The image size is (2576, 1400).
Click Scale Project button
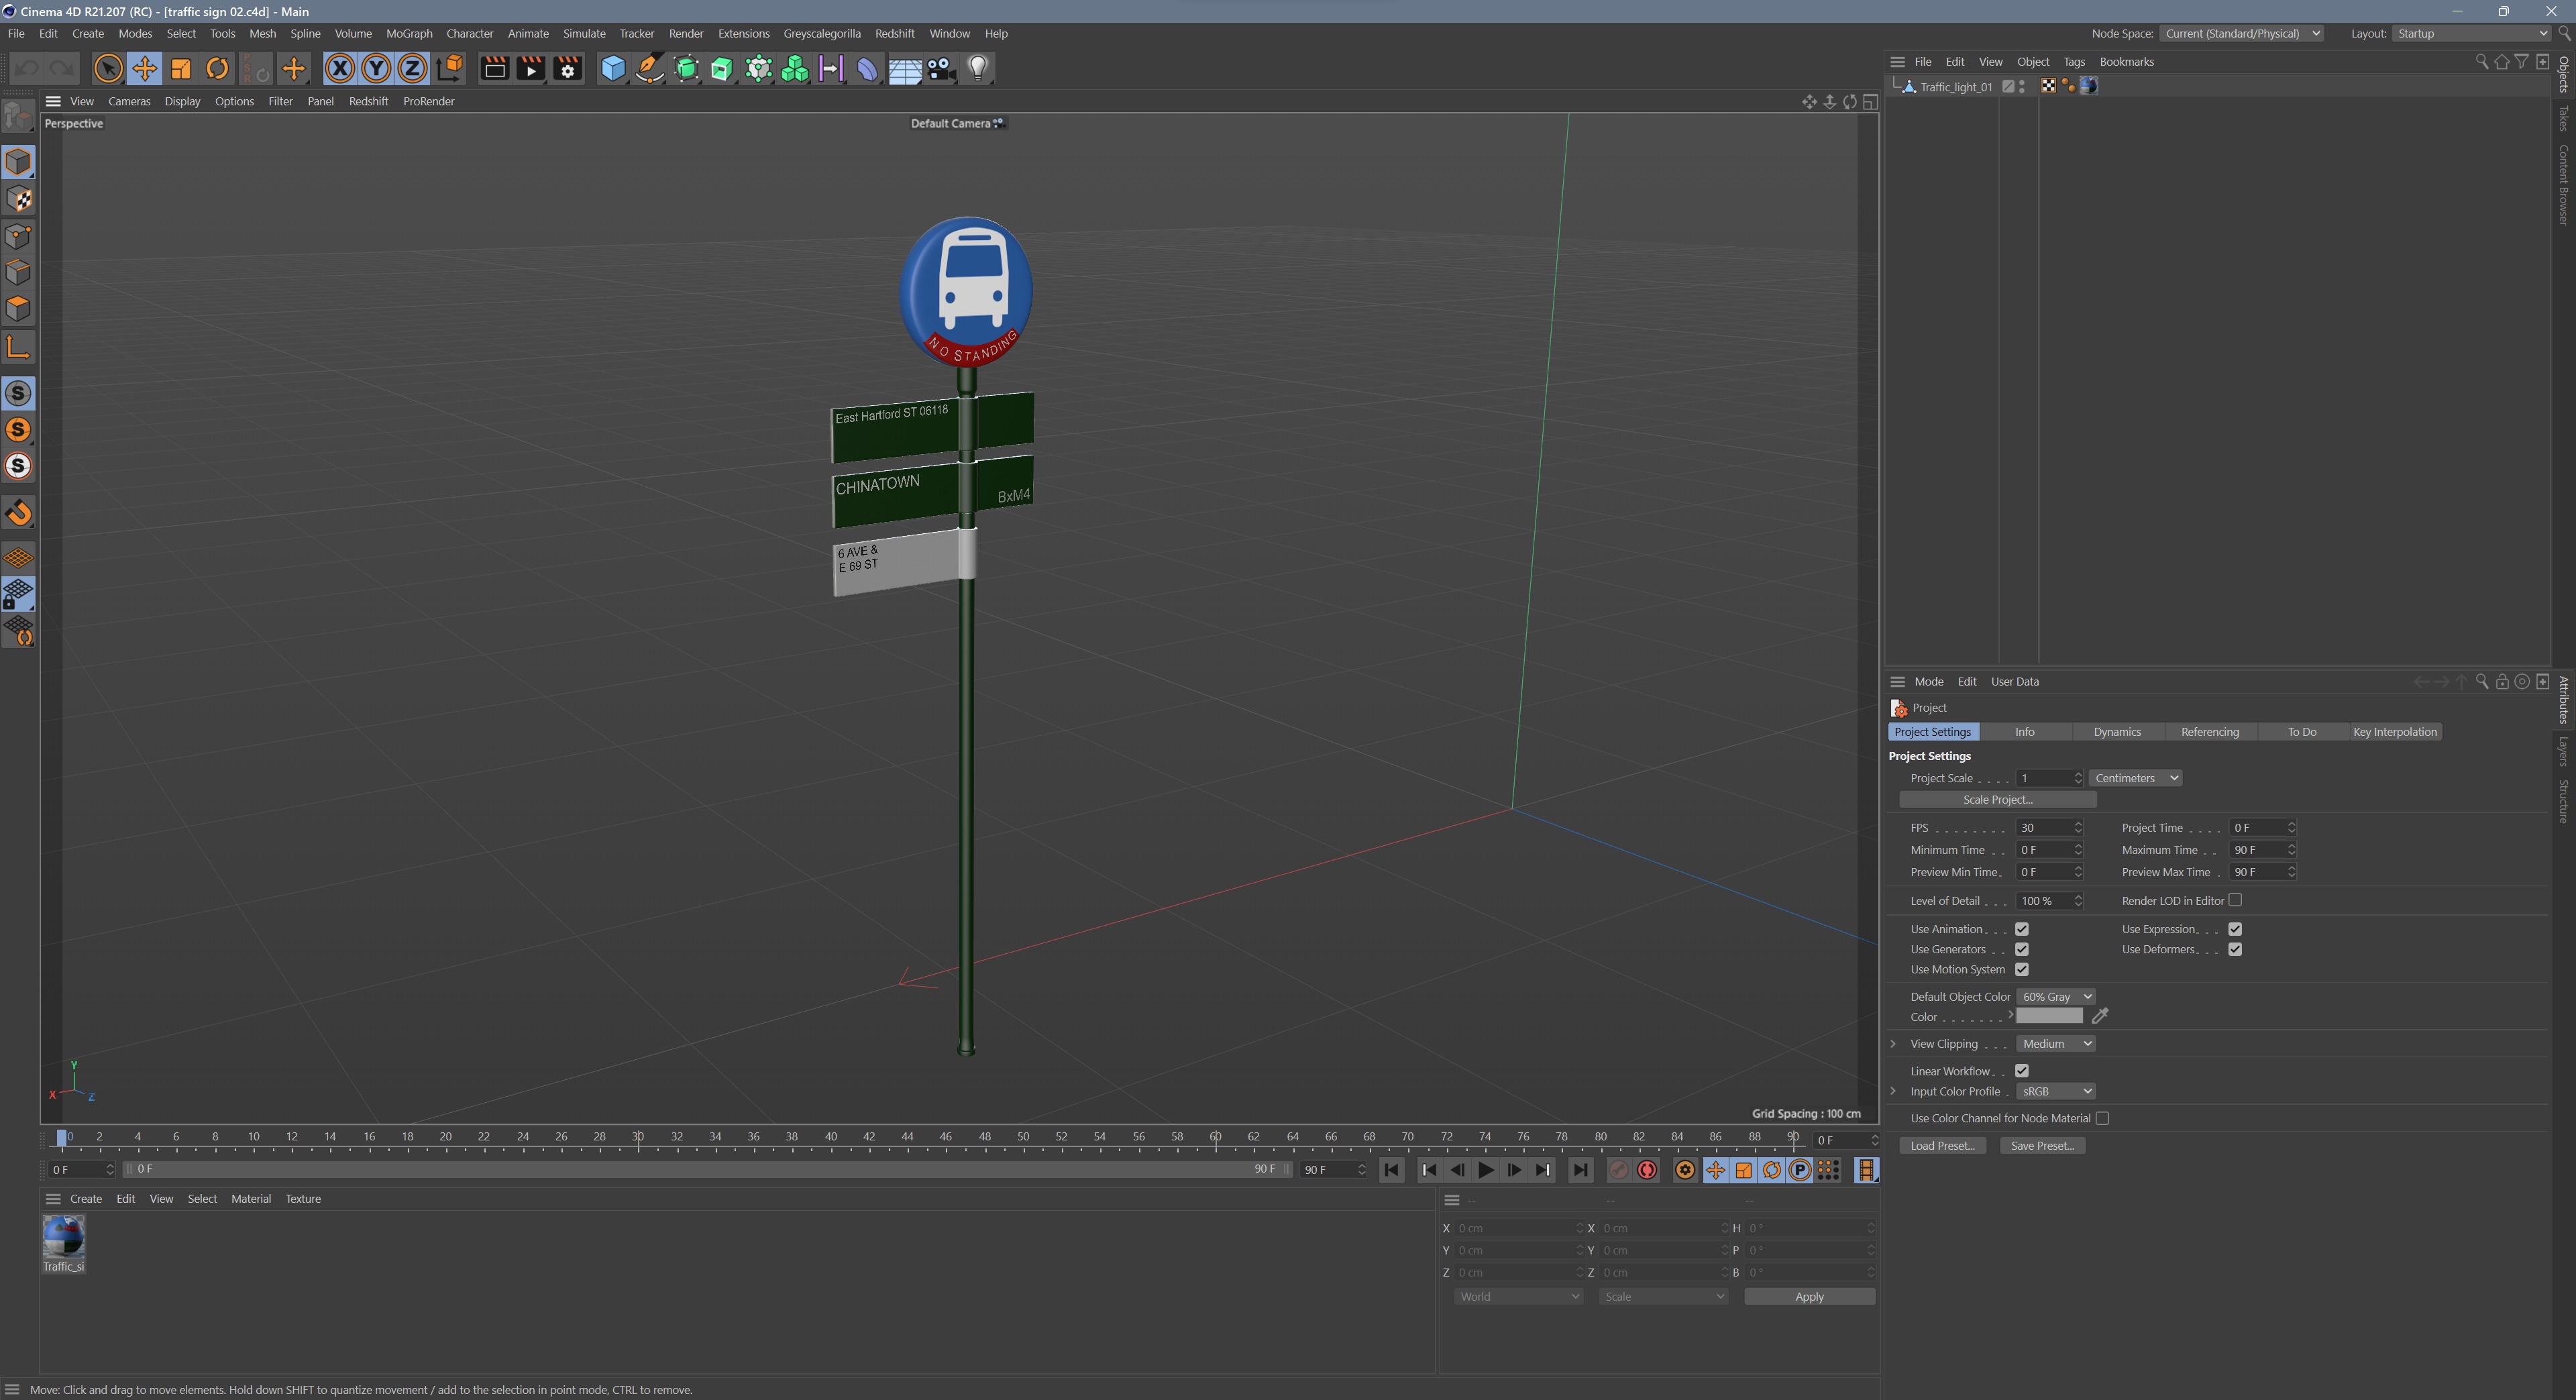click(1997, 800)
